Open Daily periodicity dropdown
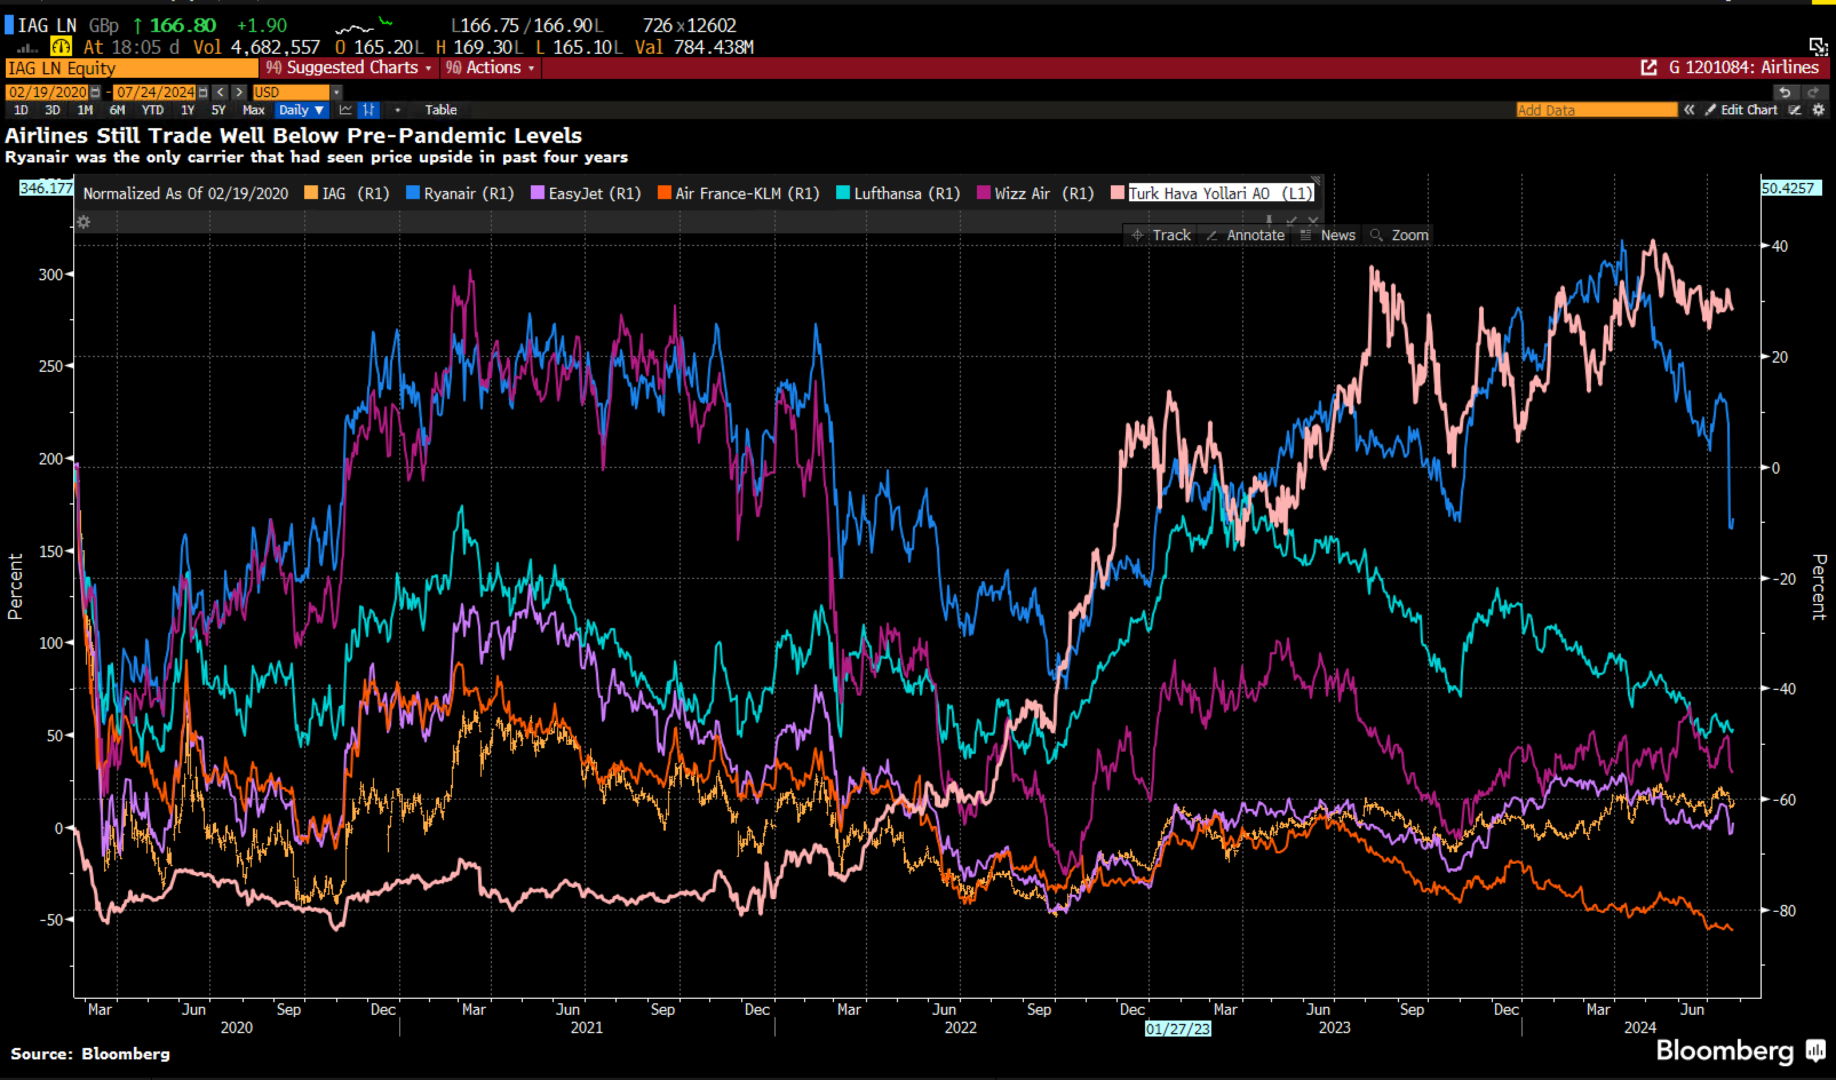 coord(301,110)
